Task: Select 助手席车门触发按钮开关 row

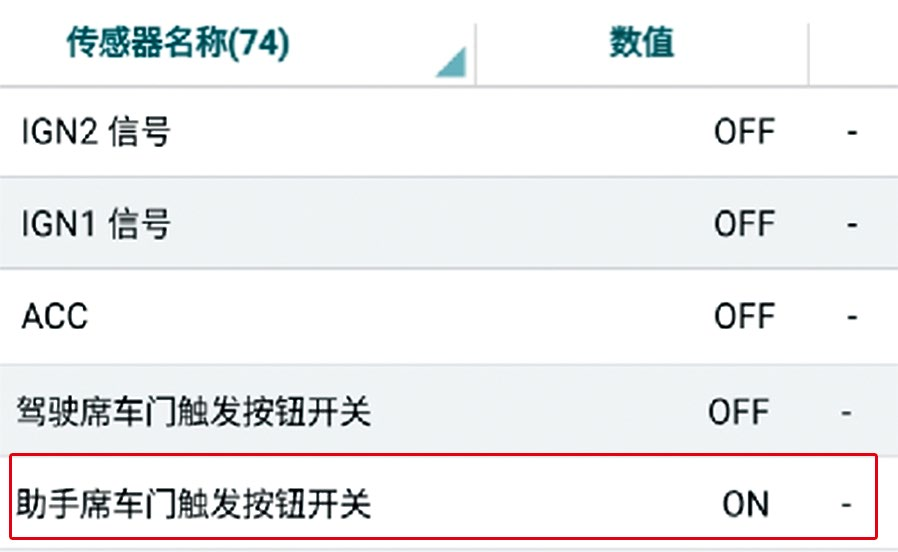Action: pyautogui.click(x=443, y=497)
